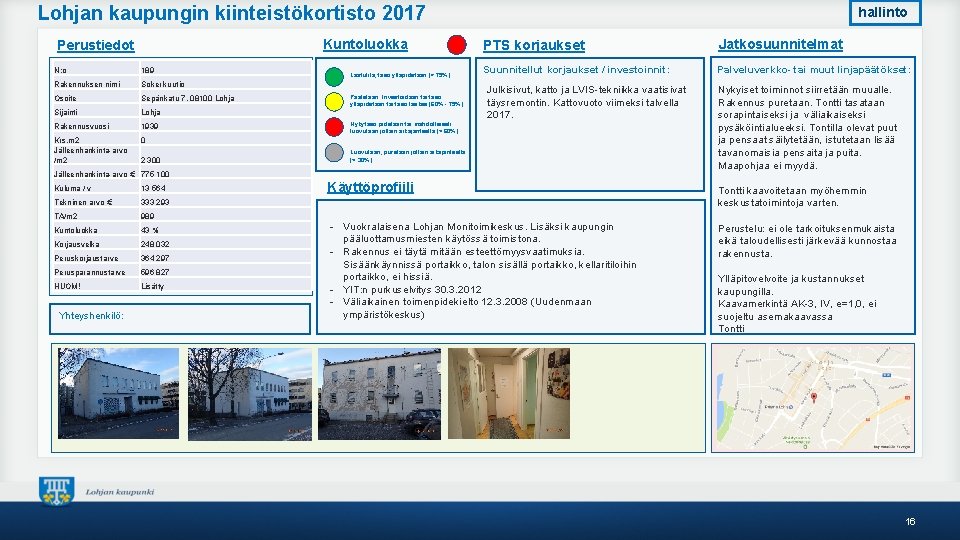
Task: Click the Jälleenhankinta-arvo € row label
Action: (95, 174)
